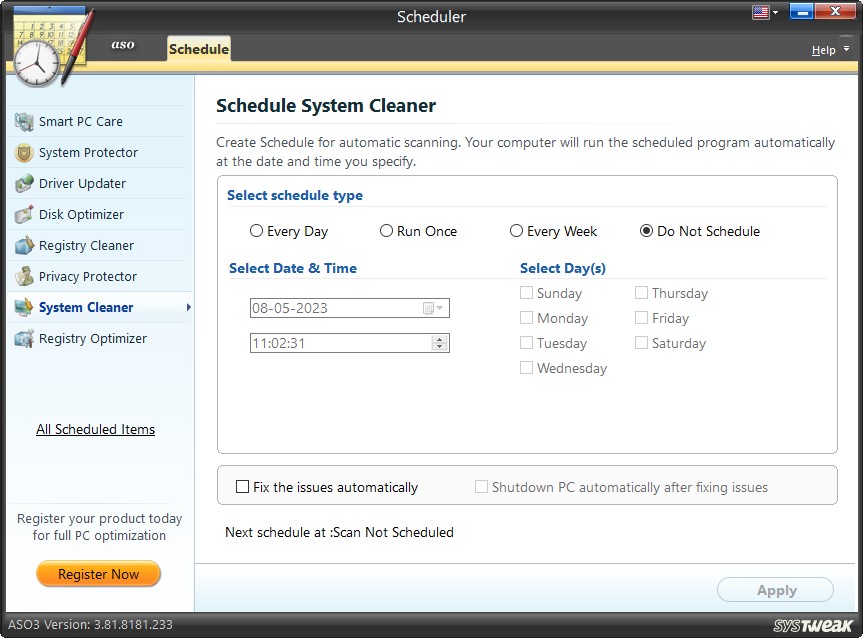Switch to the Schedule tab
The image size is (864, 639).
197,48
